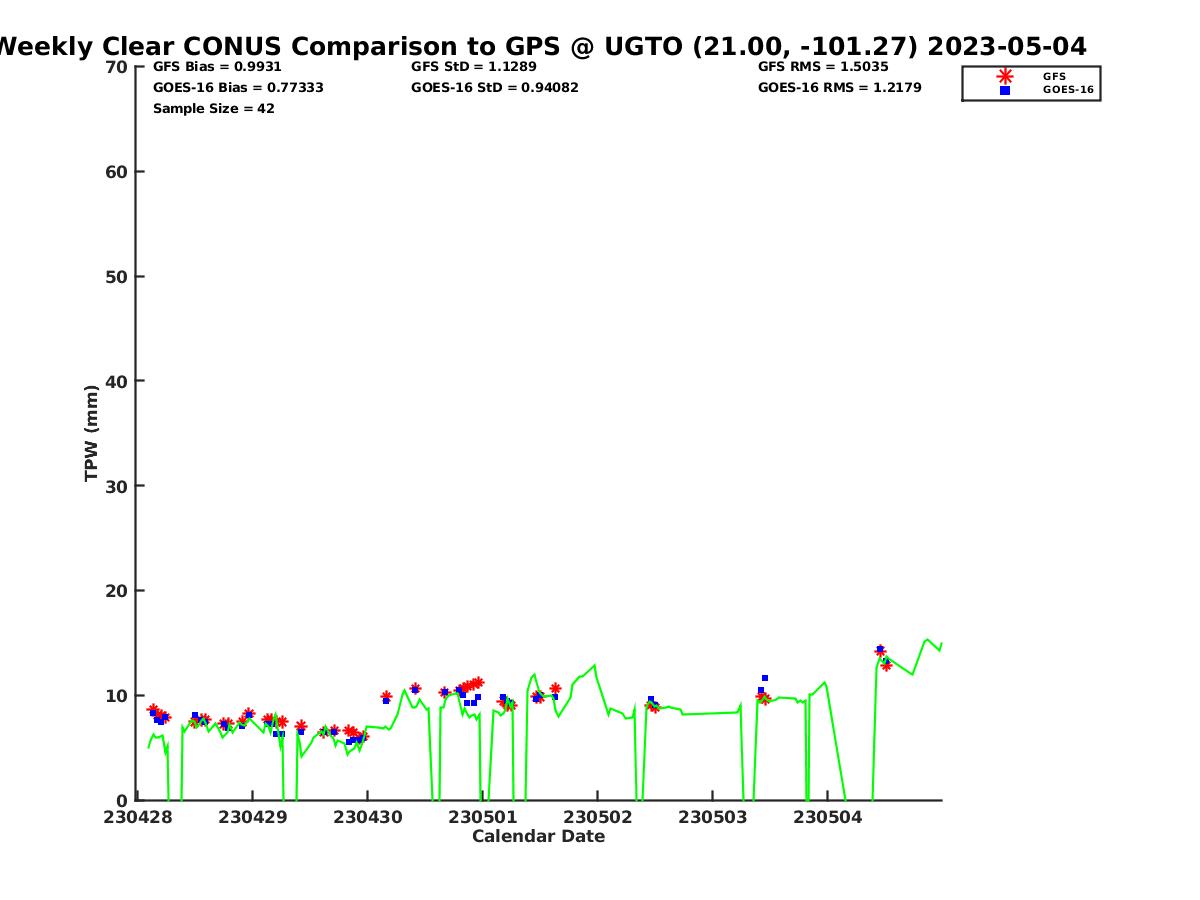Click the 230502 x-axis tick label

(x=597, y=817)
